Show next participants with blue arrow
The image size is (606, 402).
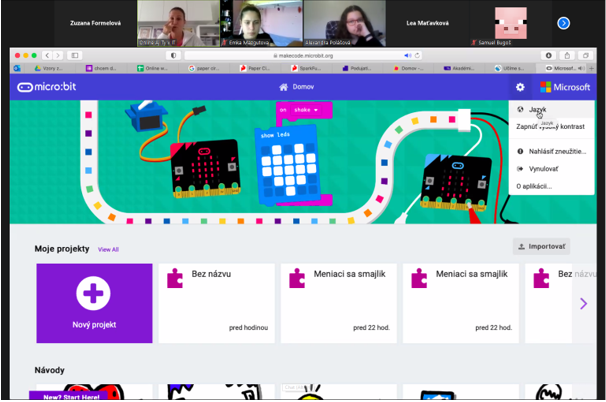pos(563,23)
